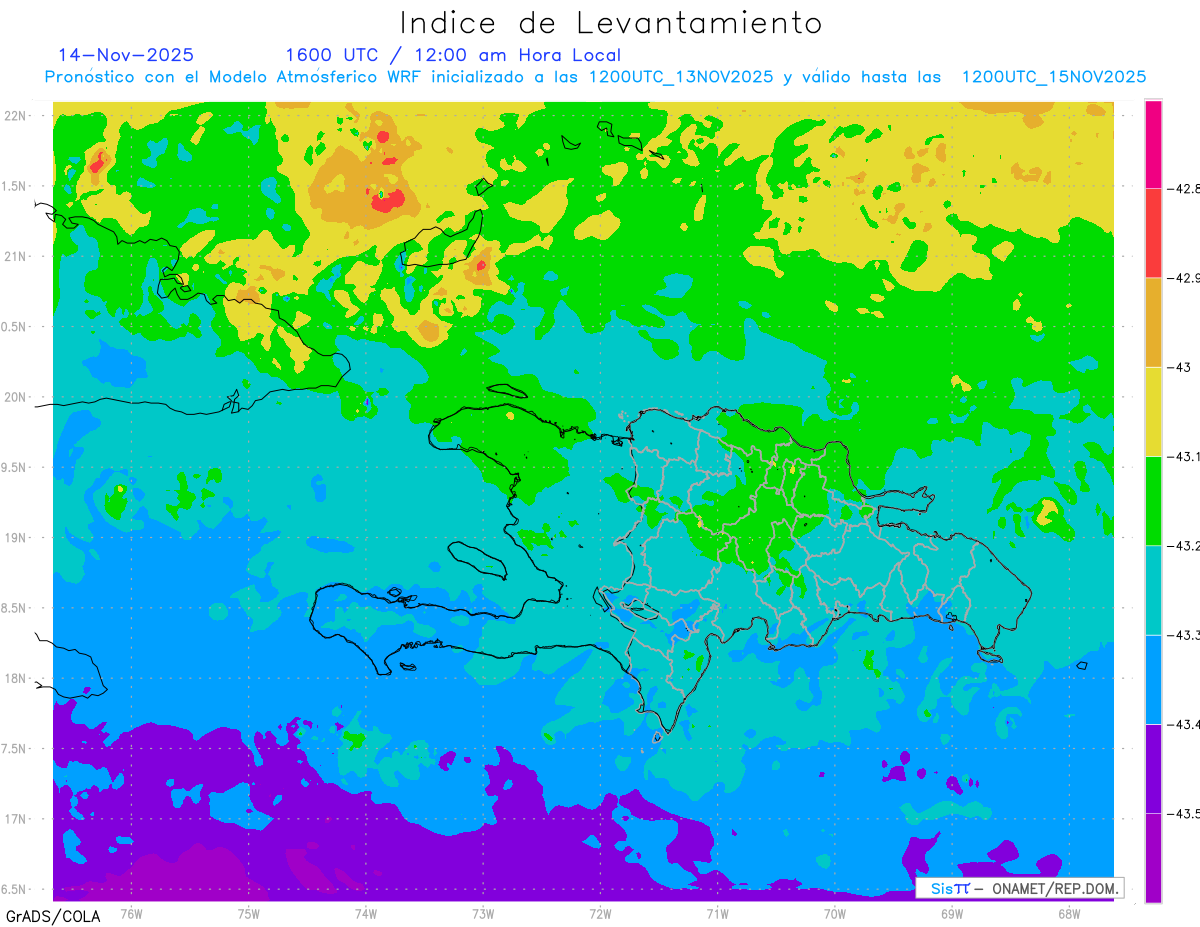Click the "1600 UTC / 12:00 am Hora Local" text

(453, 55)
